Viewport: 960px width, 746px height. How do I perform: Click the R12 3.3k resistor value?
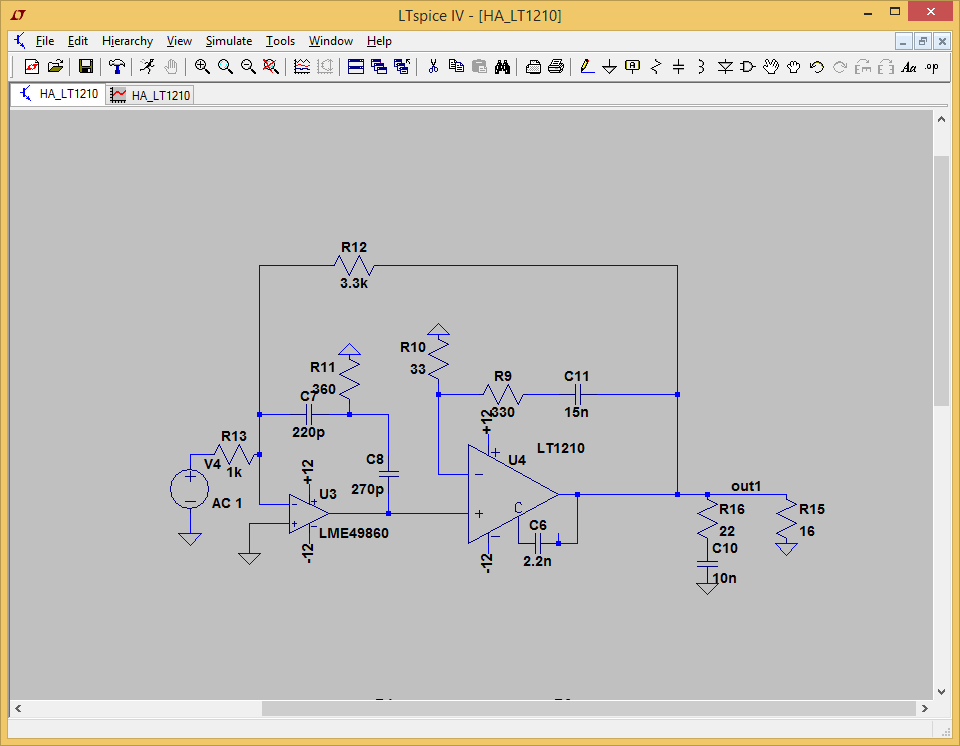tap(354, 284)
